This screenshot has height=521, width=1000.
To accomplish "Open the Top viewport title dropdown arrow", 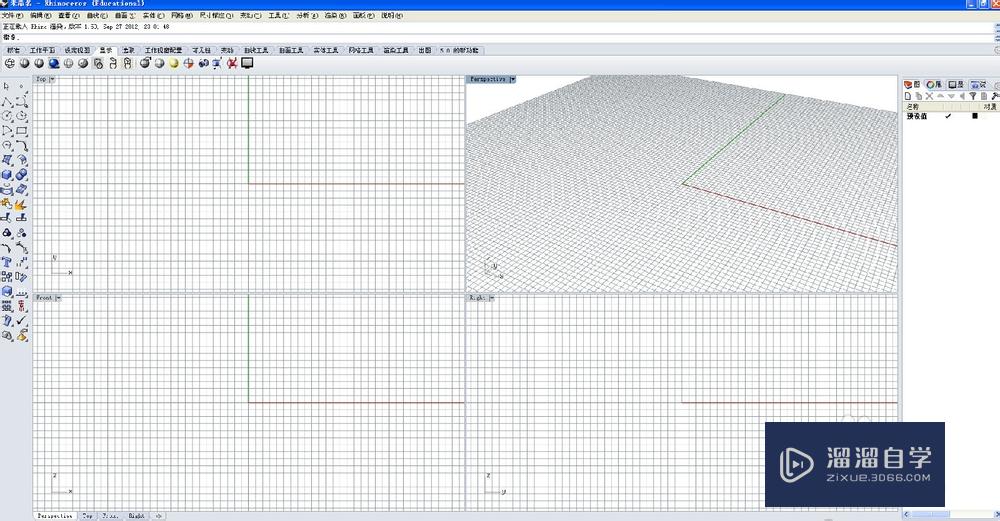I will [52, 79].
